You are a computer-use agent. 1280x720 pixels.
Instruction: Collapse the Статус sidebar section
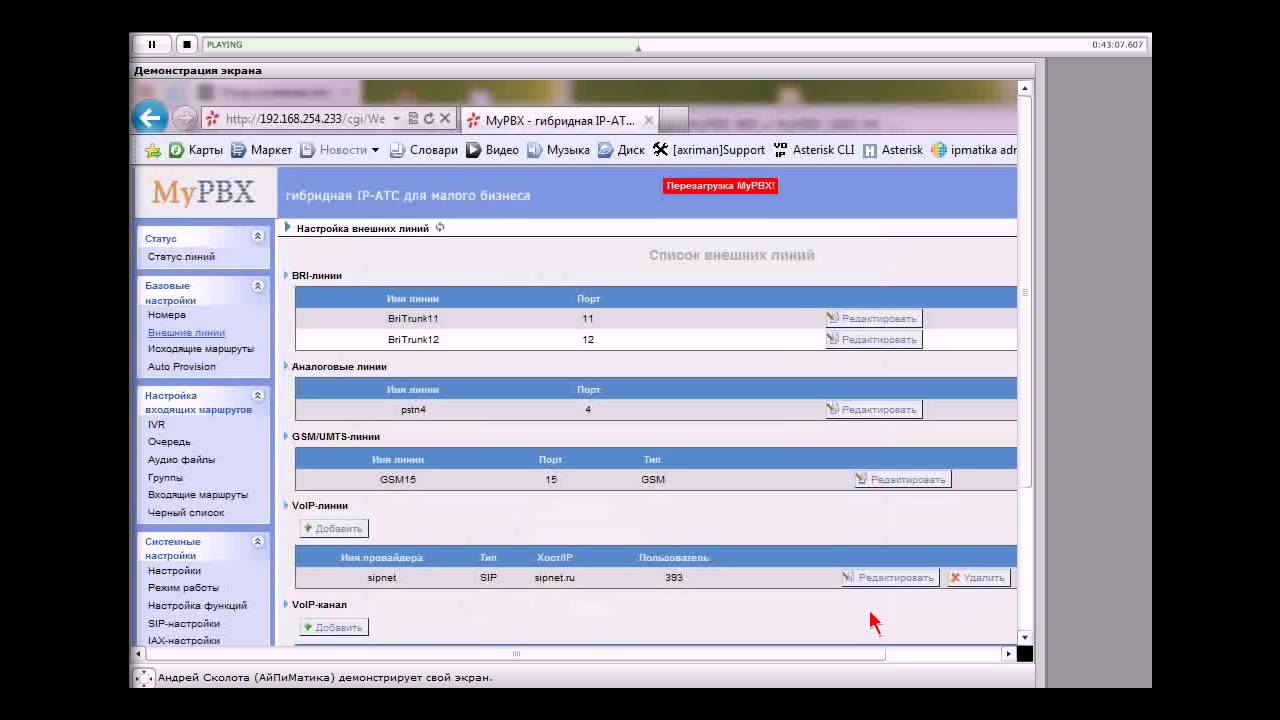pos(257,237)
